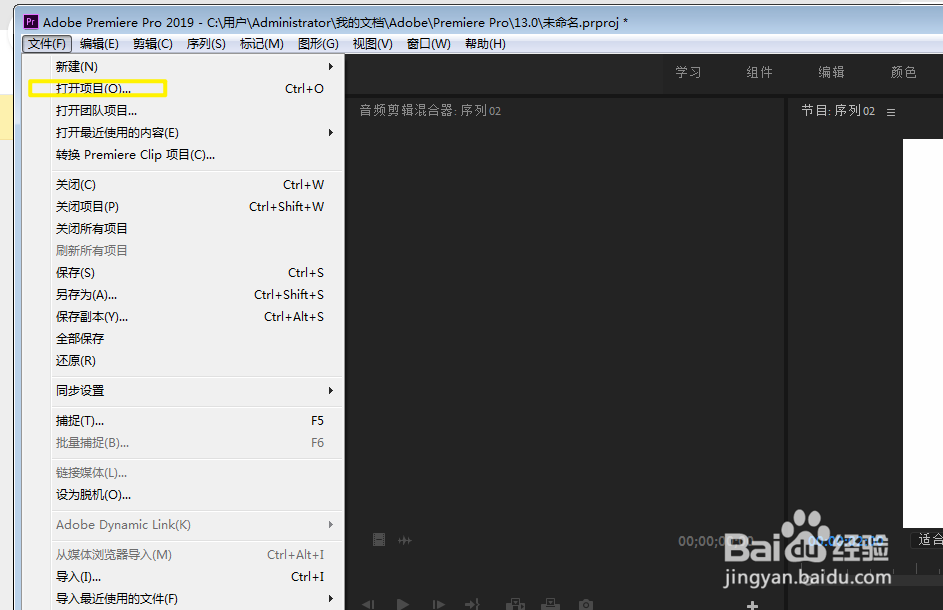
Task: Choose 保存(S) in File menu
Action: tap(183, 273)
